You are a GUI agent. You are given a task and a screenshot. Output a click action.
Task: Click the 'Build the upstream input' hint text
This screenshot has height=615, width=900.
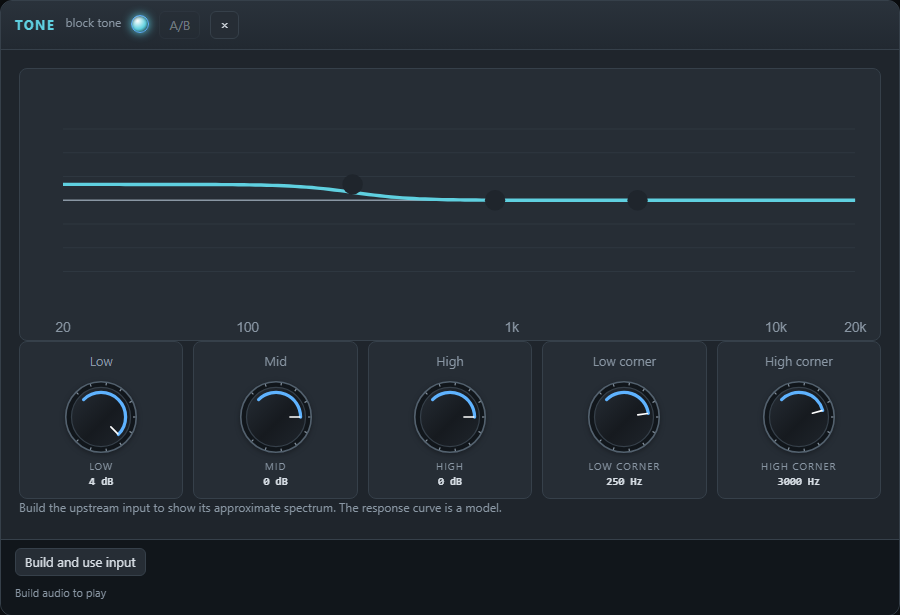point(261,508)
